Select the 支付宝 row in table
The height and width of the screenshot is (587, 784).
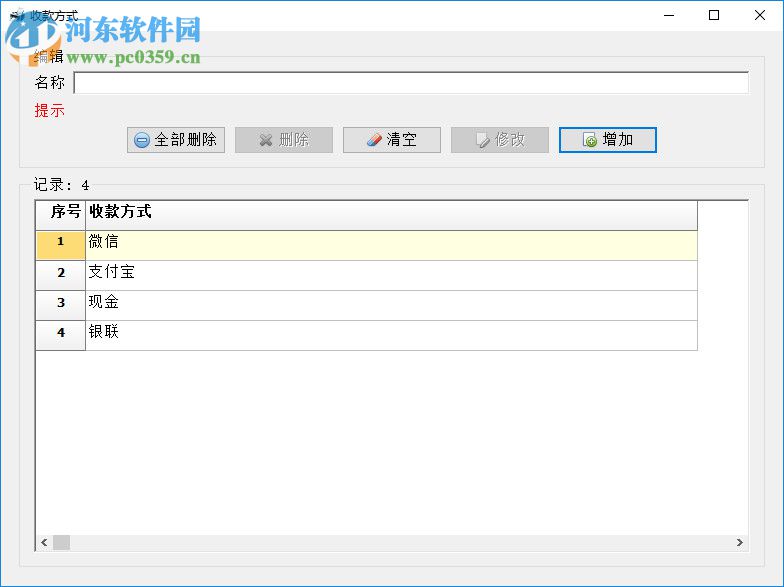[392, 276]
